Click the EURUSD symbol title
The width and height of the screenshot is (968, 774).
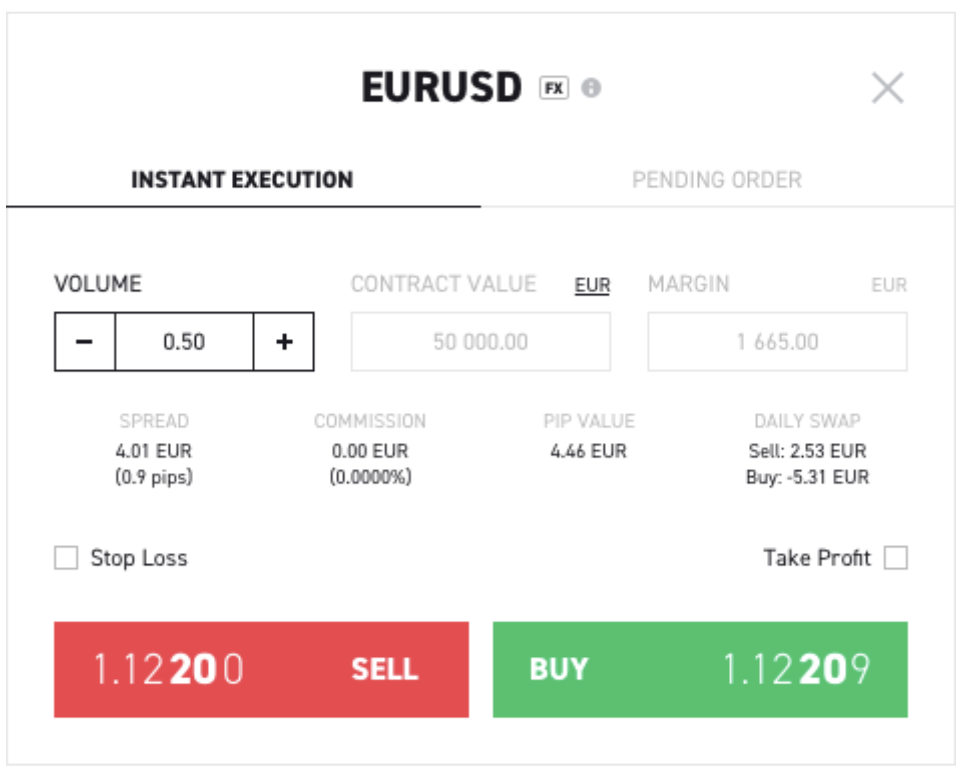pos(441,88)
